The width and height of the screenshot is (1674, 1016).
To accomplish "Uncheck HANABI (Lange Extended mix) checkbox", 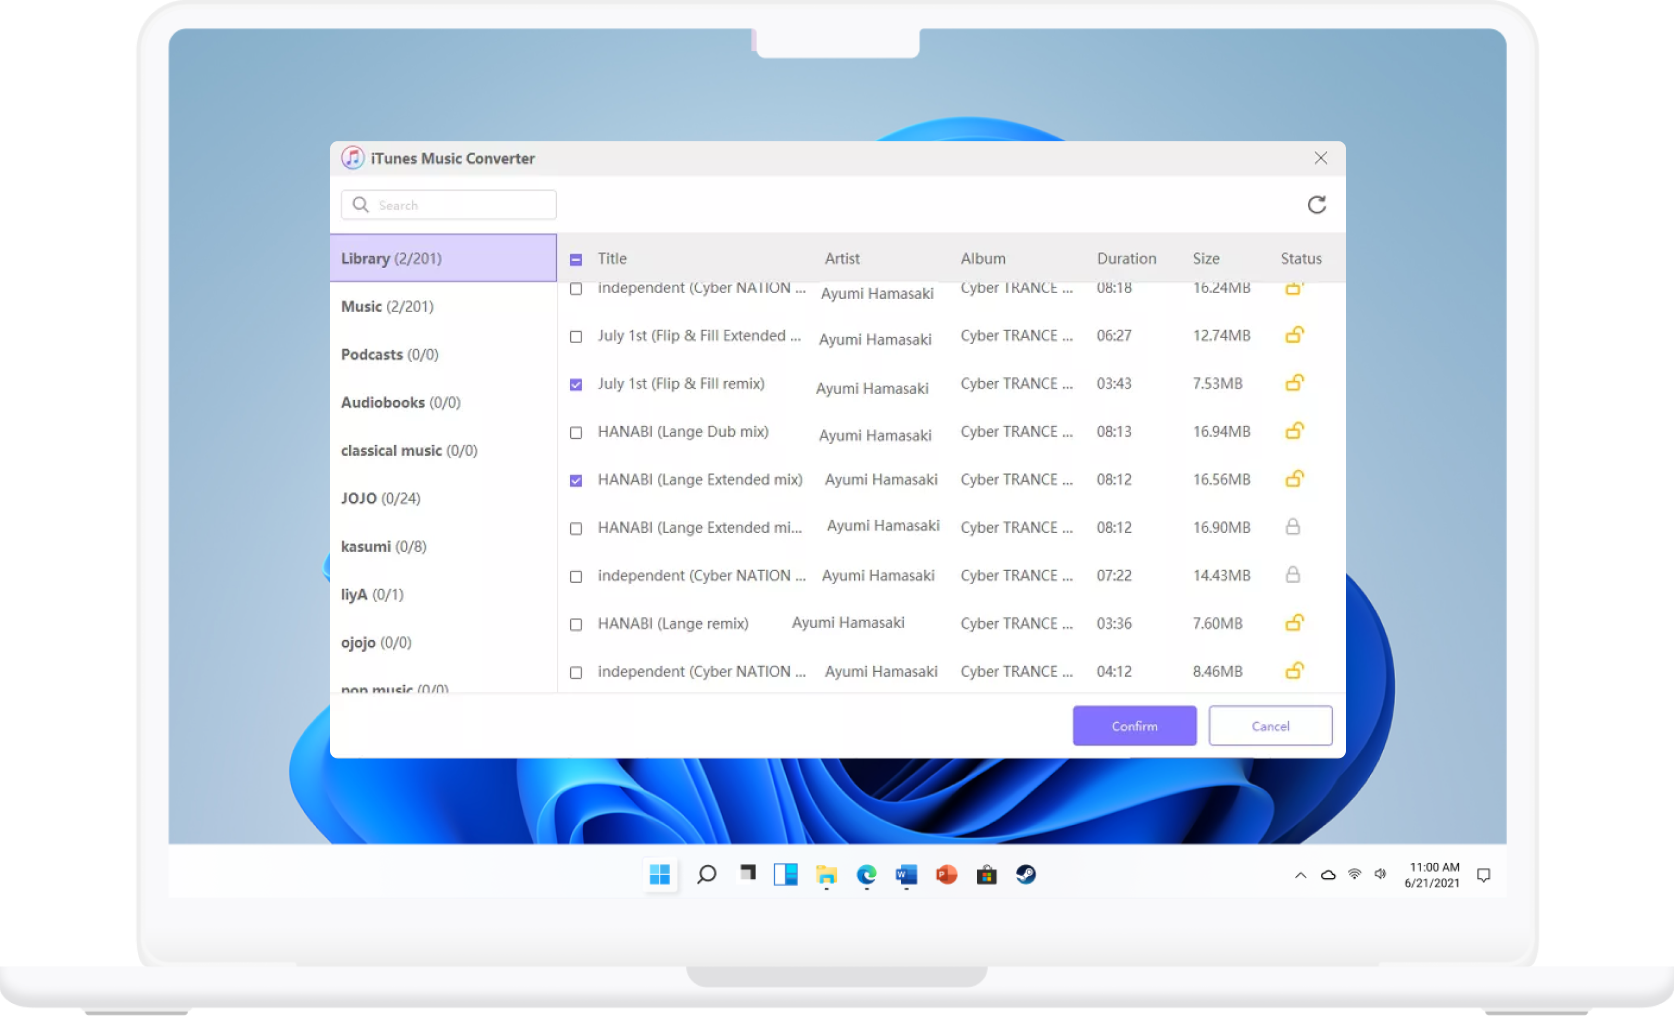I will pyautogui.click(x=576, y=481).
